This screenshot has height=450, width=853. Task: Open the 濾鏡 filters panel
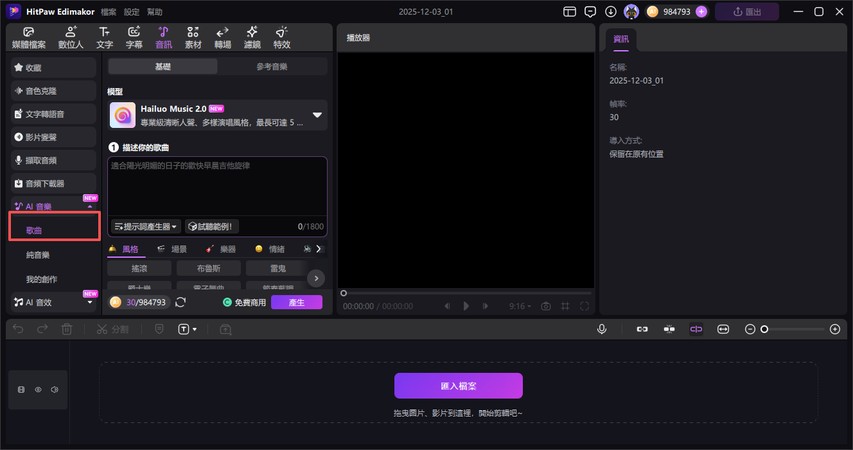[x=252, y=38]
